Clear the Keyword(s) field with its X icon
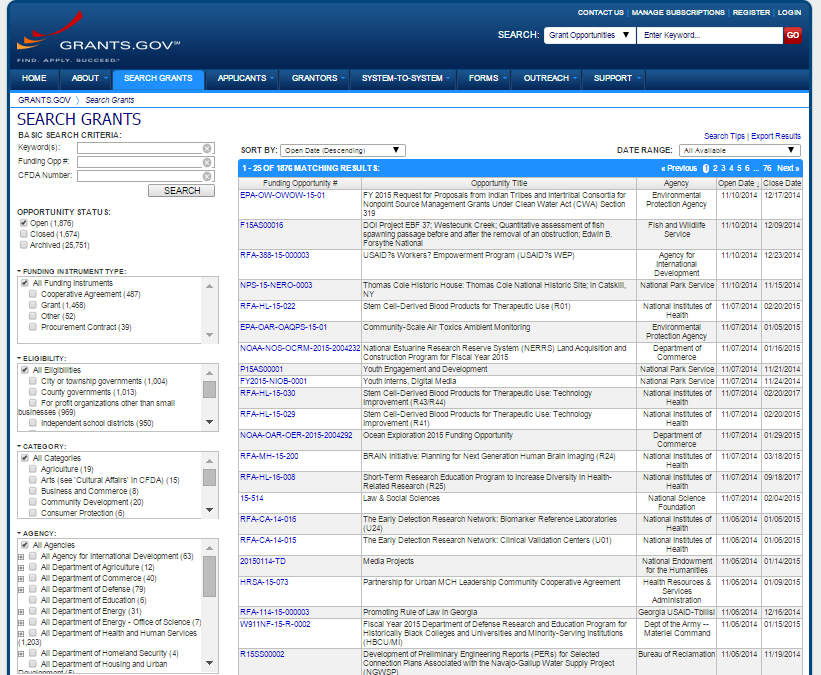Screen dimensions: 821x675 [207, 148]
